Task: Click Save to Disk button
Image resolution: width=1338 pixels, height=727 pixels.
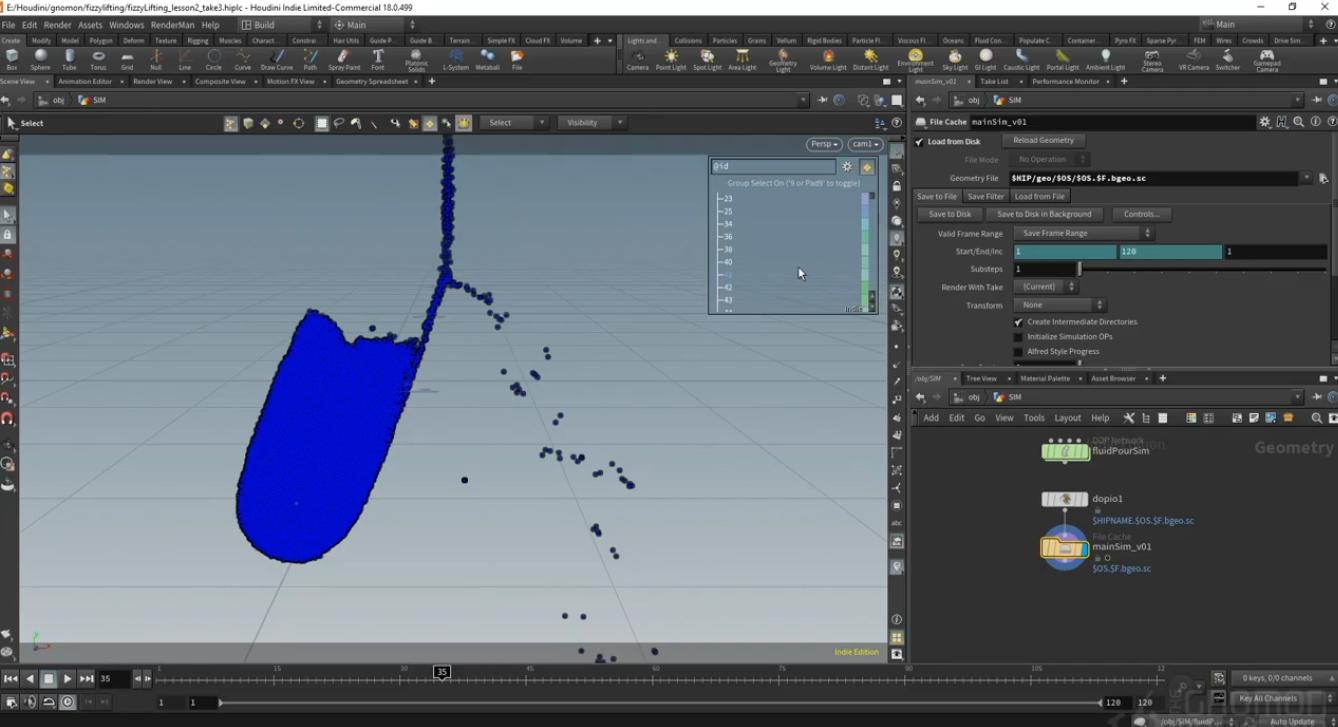Action: [x=950, y=214]
